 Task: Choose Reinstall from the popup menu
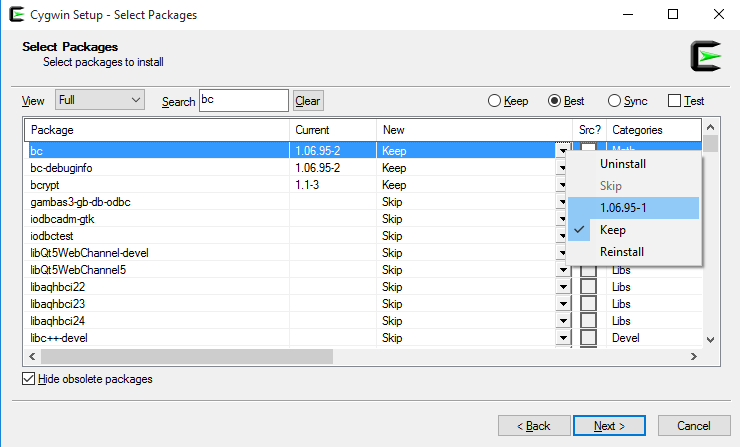[633, 252]
